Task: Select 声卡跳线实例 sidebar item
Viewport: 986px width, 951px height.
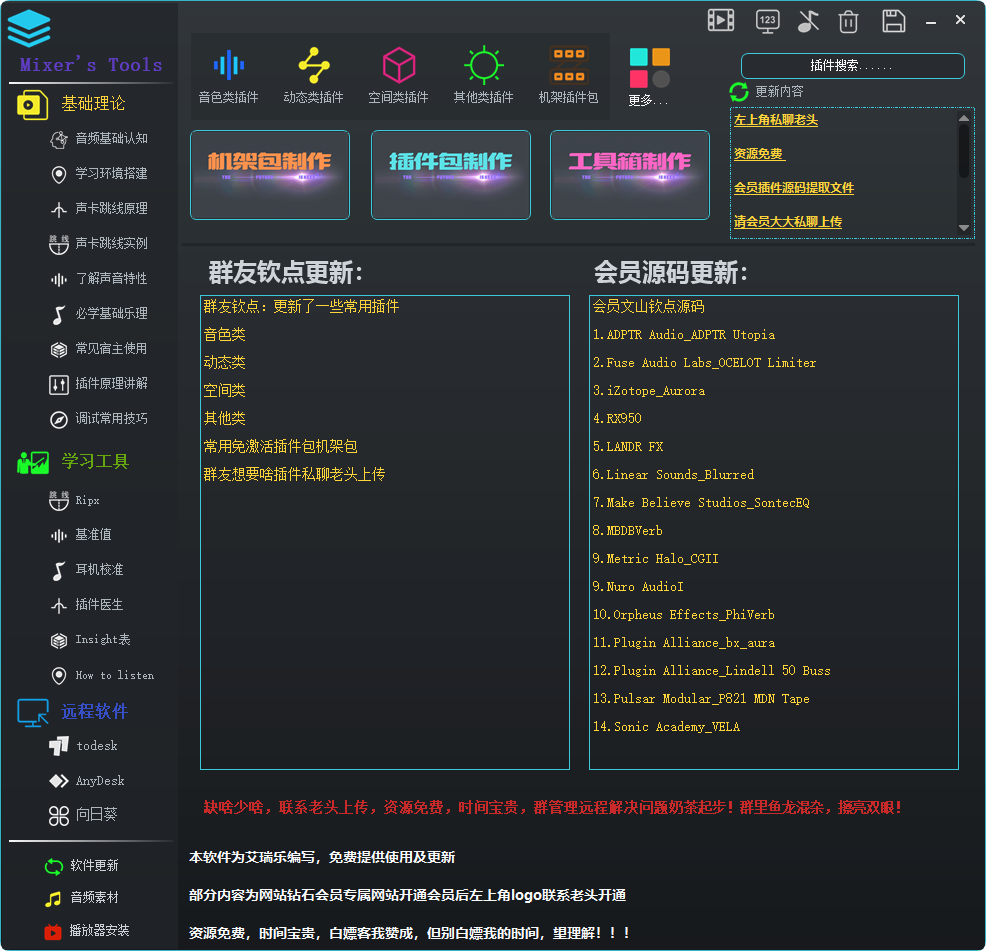Action: point(99,244)
